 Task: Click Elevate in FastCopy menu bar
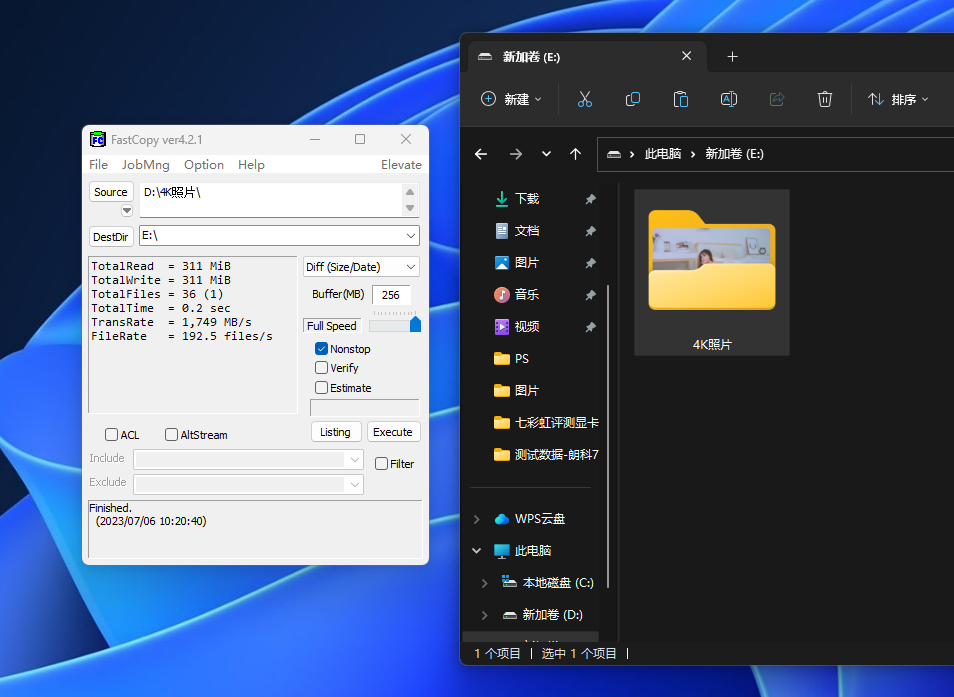tap(401, 165)
